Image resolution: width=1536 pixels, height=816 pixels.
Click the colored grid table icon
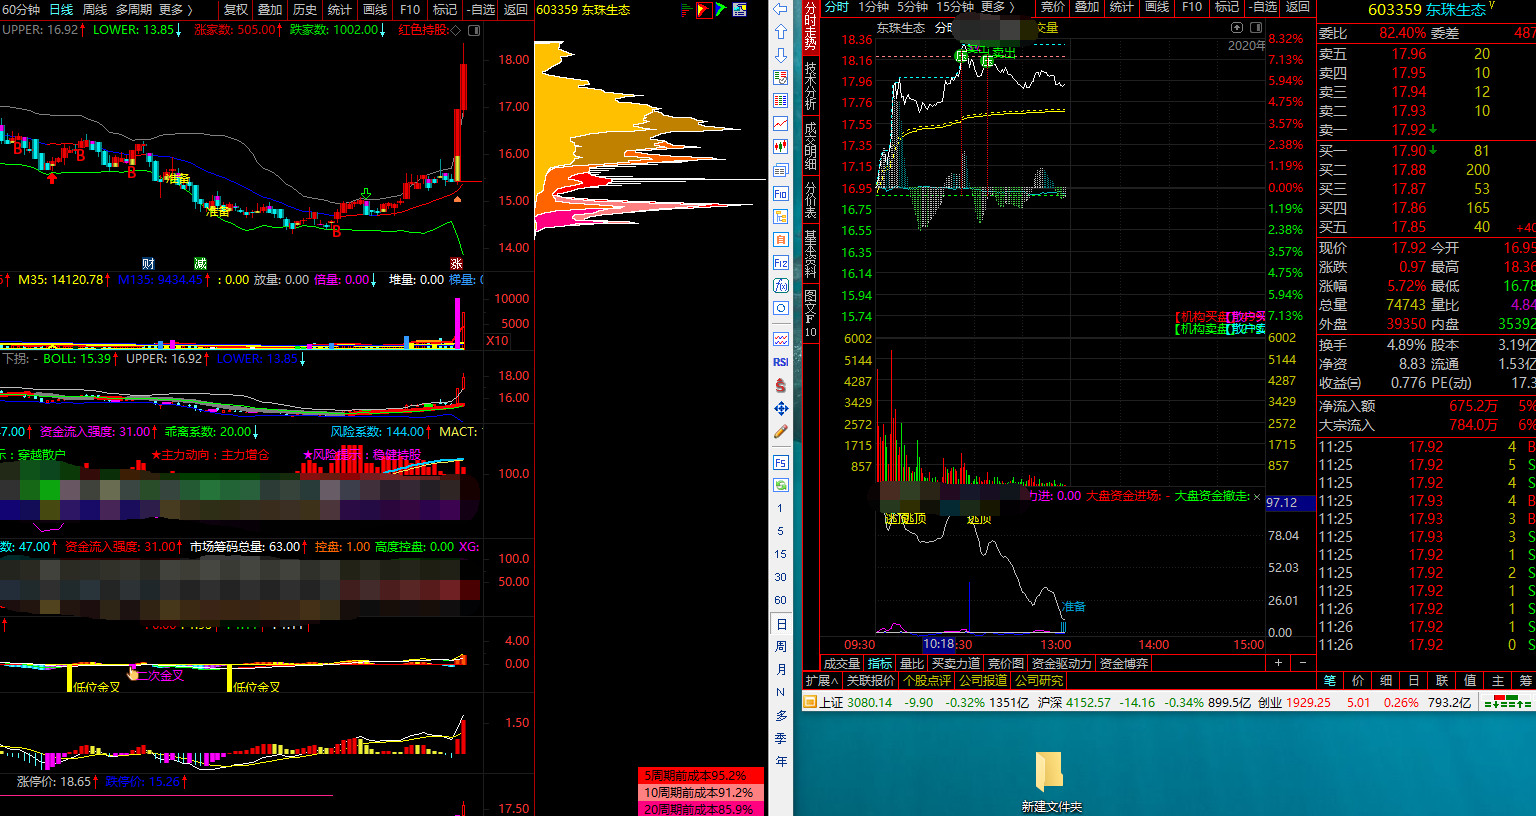tap(781, 101)
